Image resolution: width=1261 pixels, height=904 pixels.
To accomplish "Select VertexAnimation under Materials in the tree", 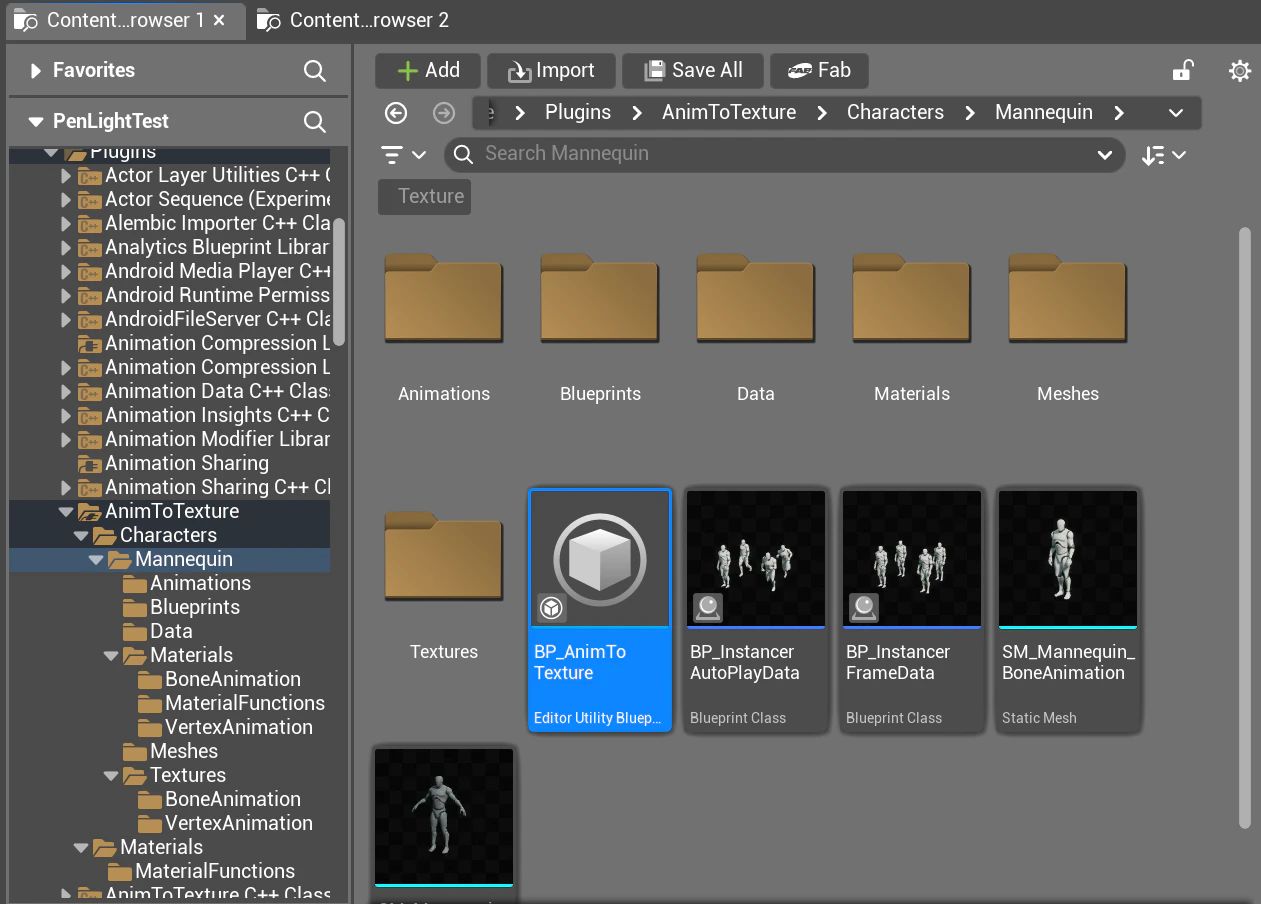I will [238, 727].
